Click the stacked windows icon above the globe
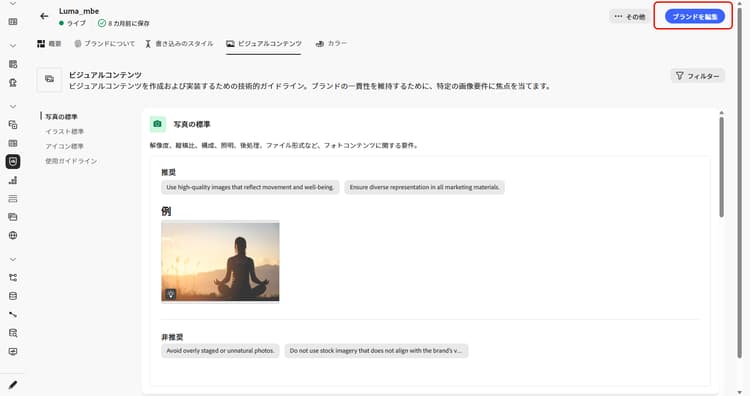The image size is (750, 396). pyautogui.click(x=13, y=217)
